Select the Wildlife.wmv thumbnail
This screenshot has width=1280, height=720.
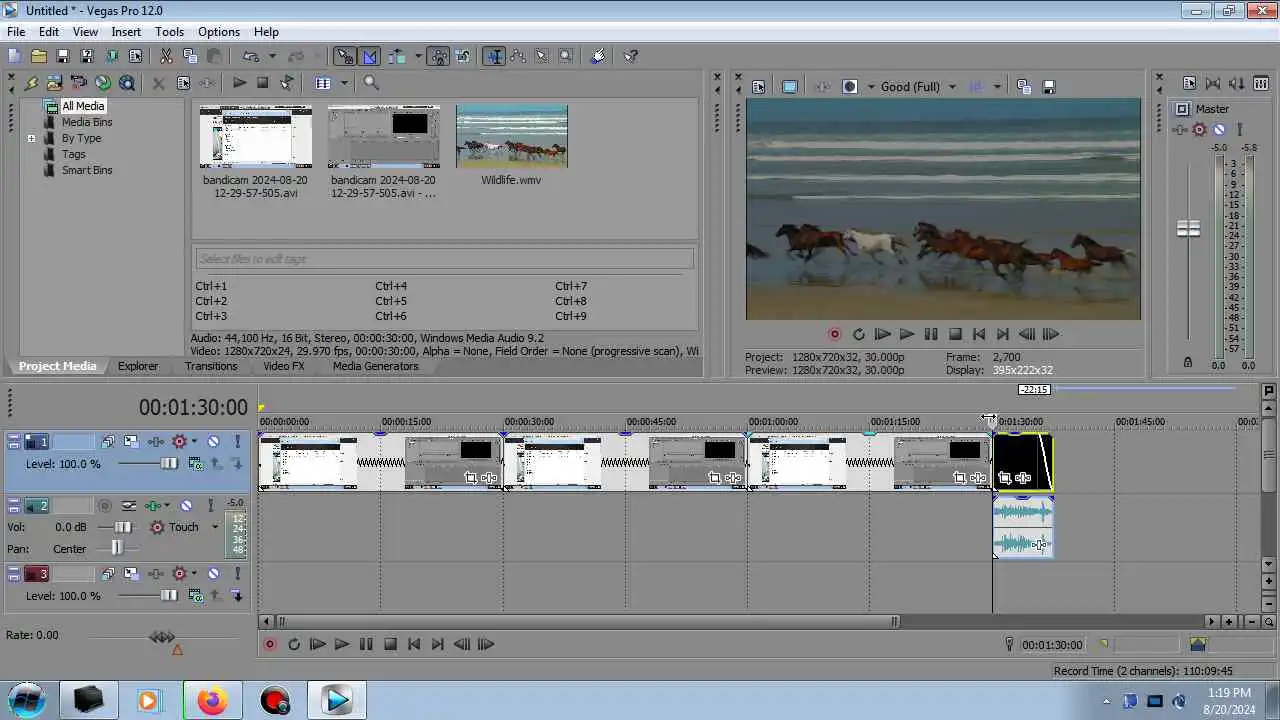point(512,136)
